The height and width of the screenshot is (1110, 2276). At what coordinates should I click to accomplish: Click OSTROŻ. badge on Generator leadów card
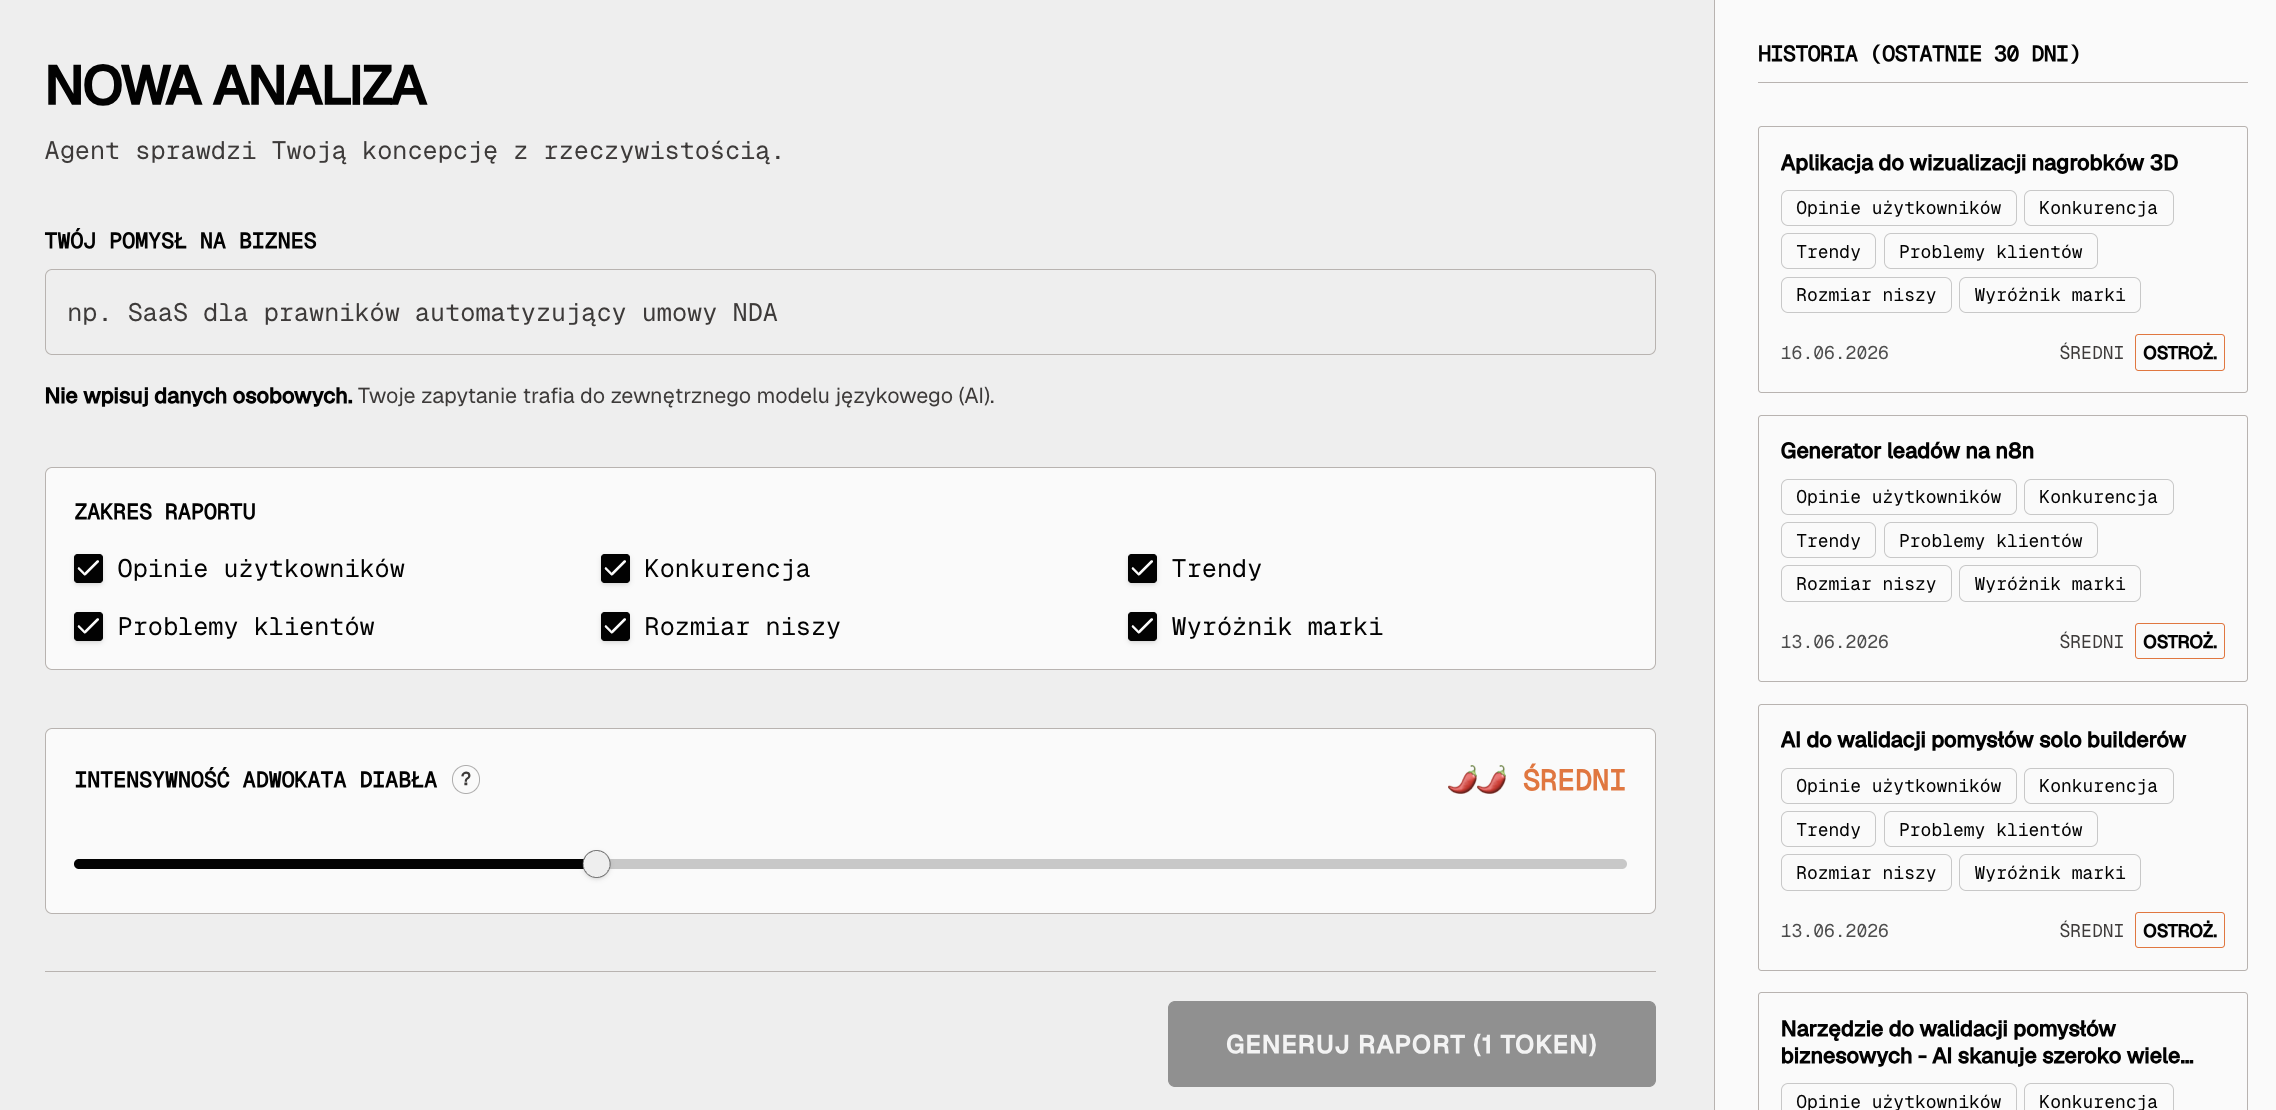2180,642
